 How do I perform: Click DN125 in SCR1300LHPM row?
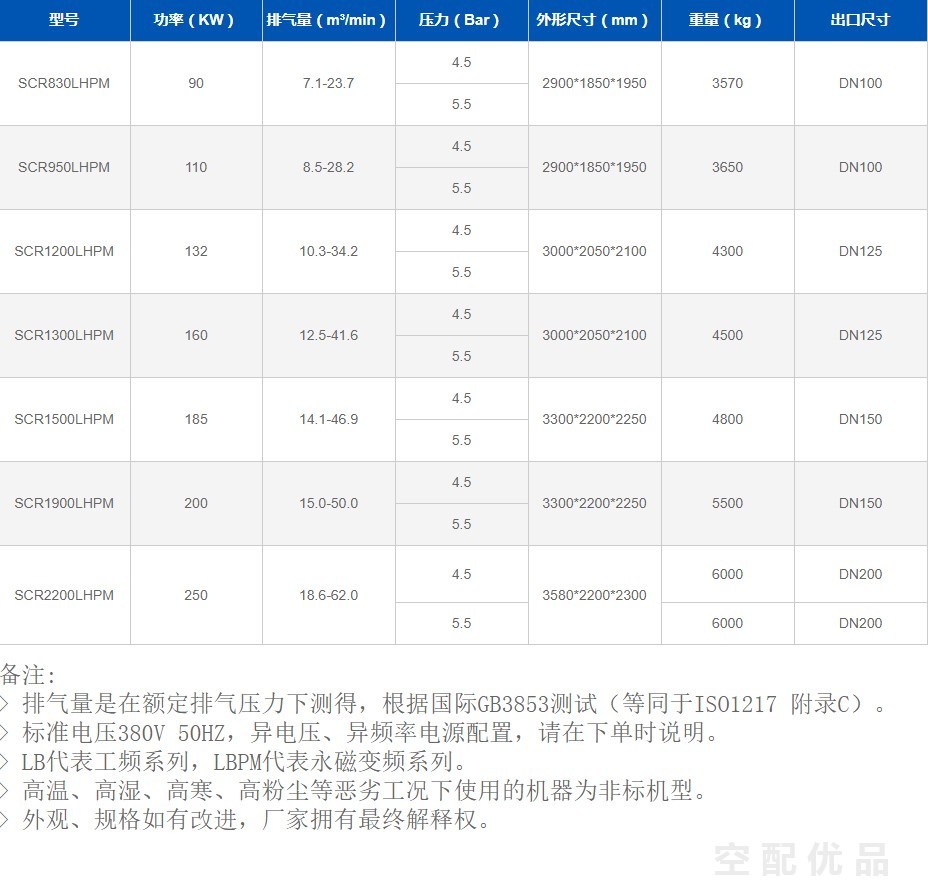[x=861, y=335]
